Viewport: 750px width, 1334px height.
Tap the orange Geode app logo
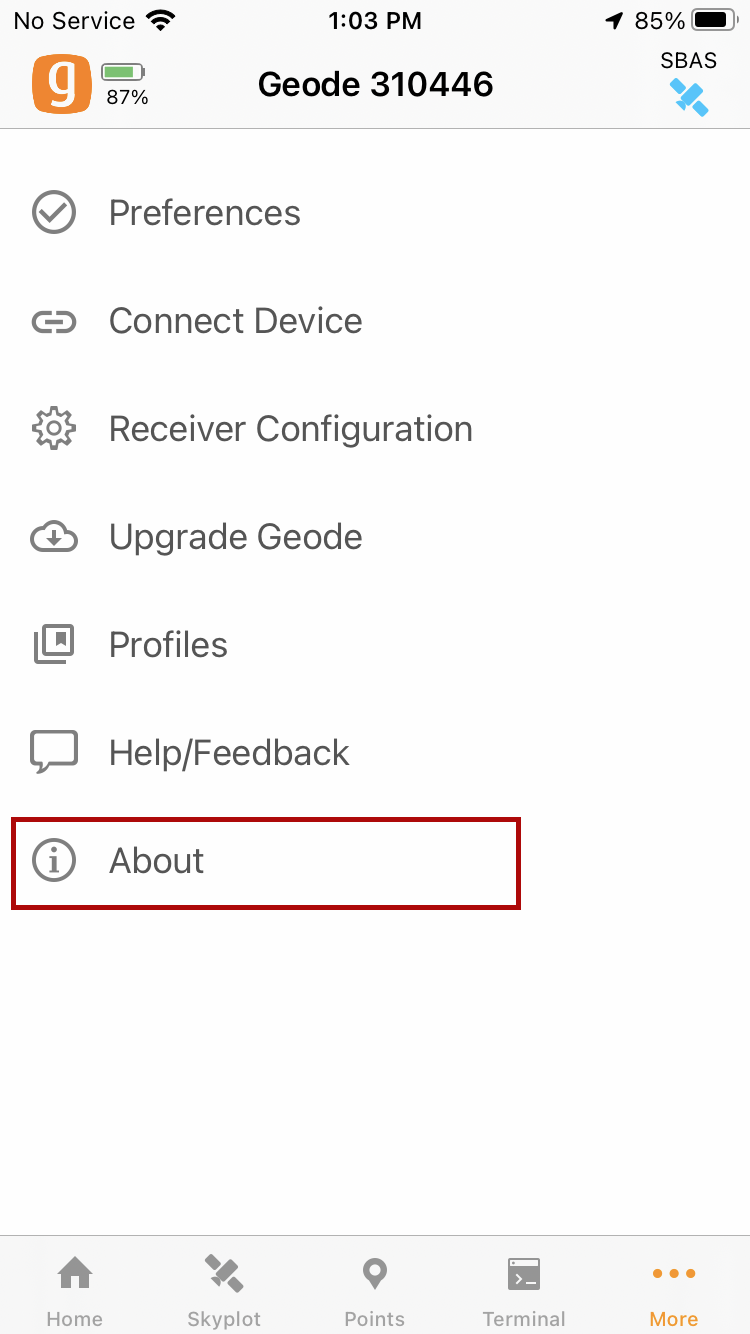[x=62, y=84]
